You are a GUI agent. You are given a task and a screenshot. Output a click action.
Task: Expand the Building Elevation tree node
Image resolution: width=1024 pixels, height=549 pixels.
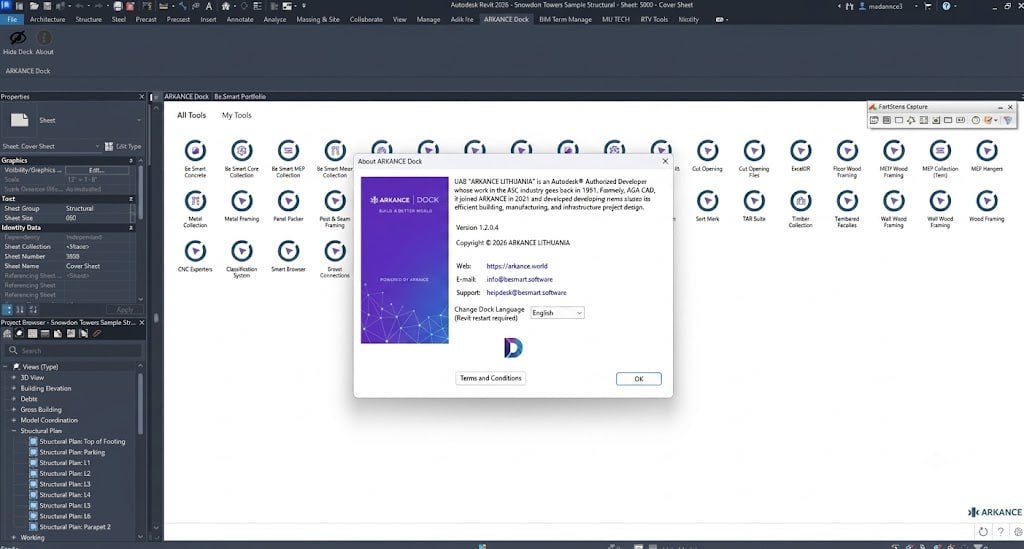tap(14, 388)
